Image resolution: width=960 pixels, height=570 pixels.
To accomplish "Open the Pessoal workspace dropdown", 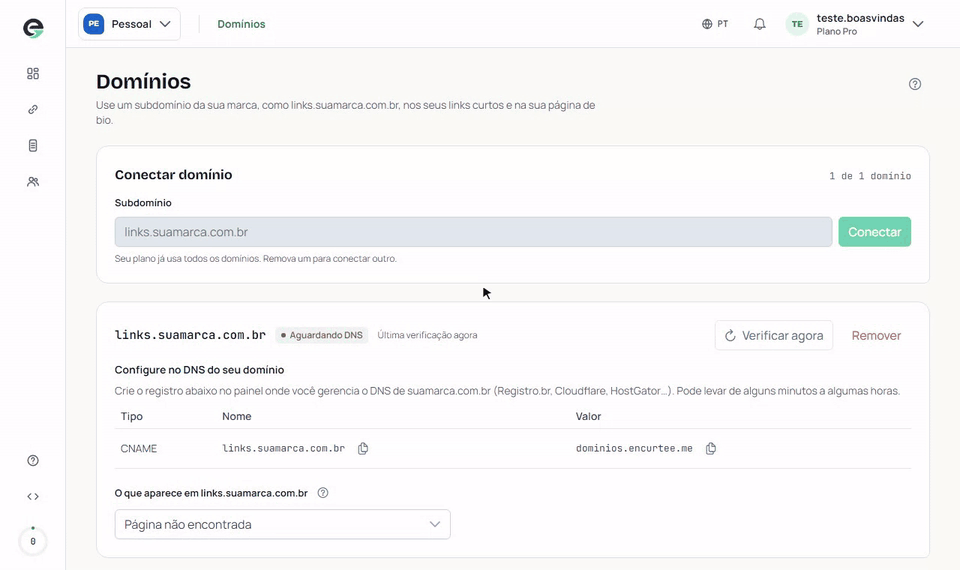I will pos(129,24).
